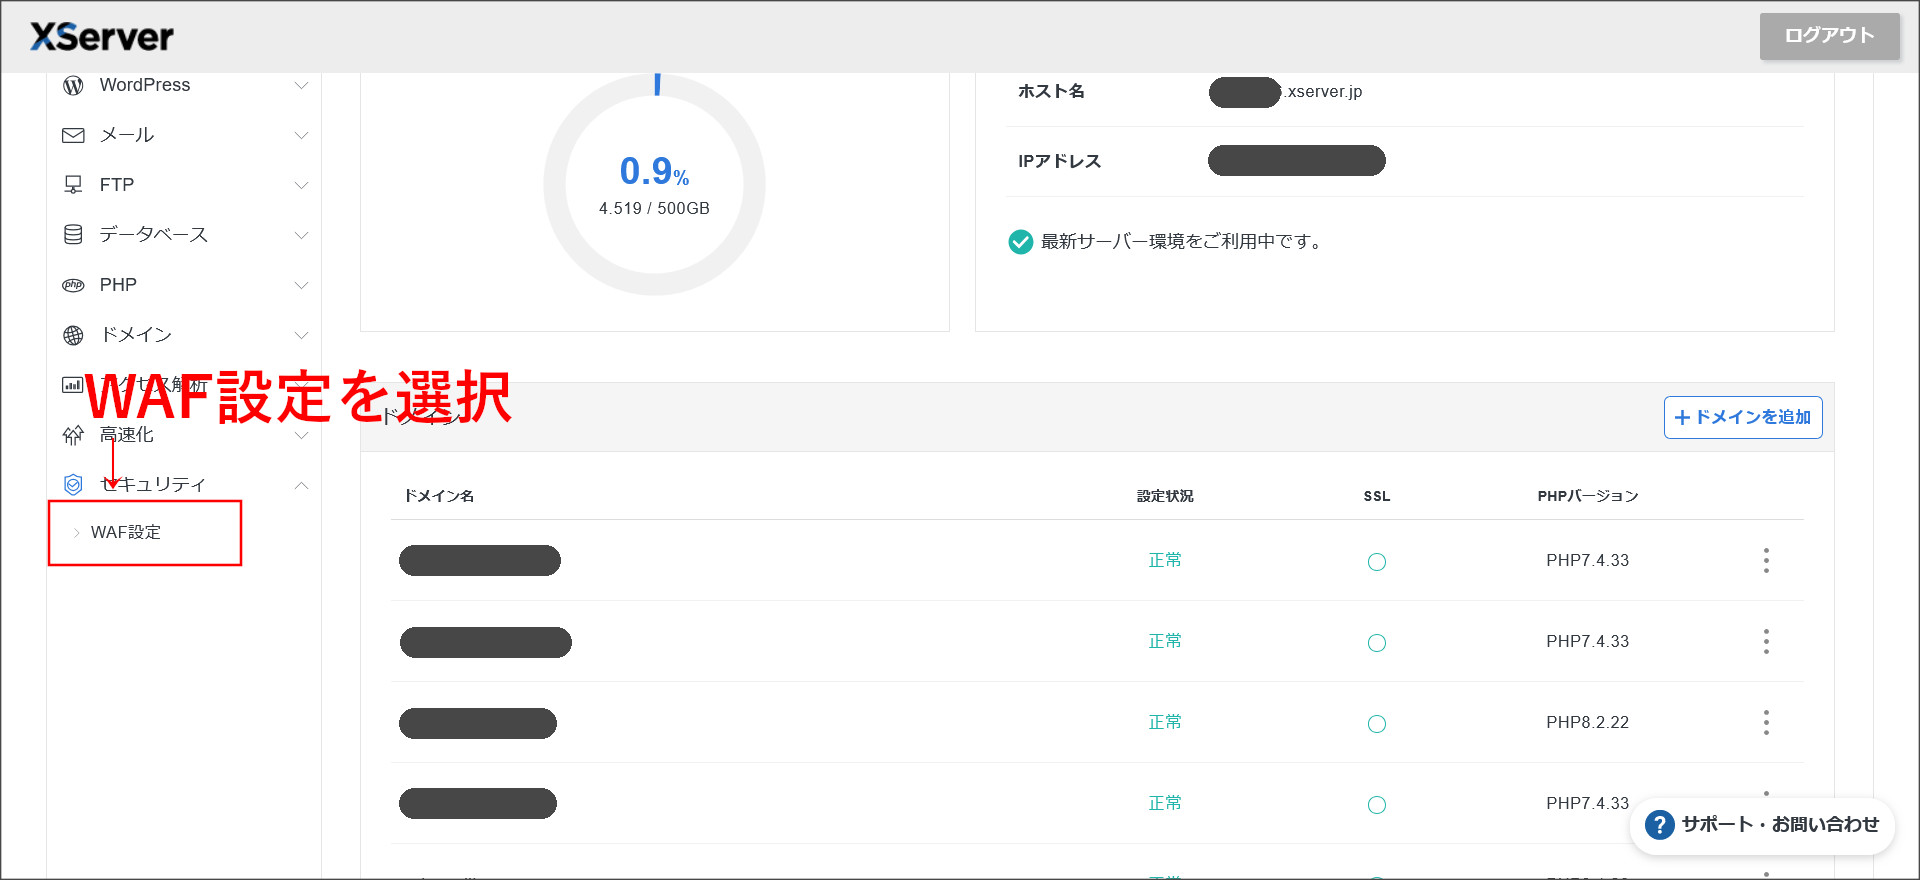This screenshot has width=1920, height=880.
Task: Open the ドメイン sidebar menu
Action: coord(185,335)
